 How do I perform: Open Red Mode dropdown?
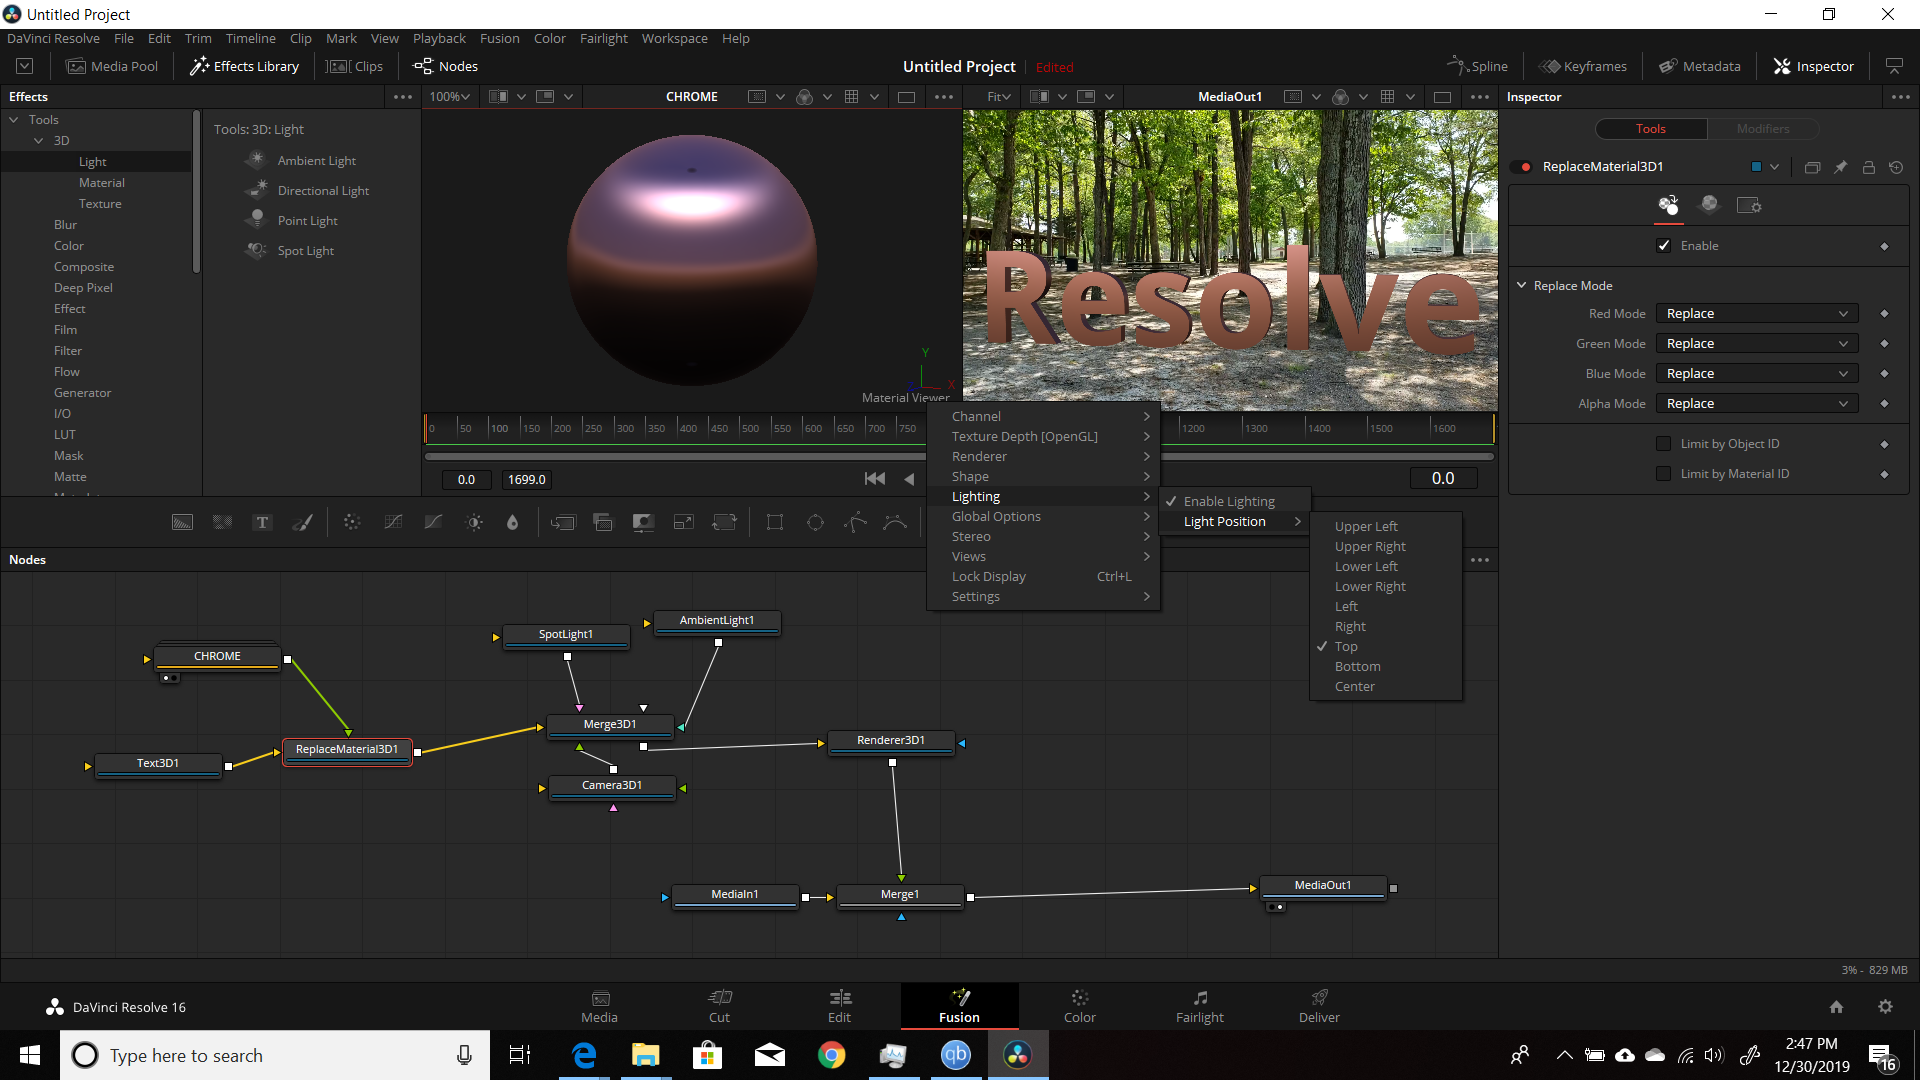coord(1757,314)
